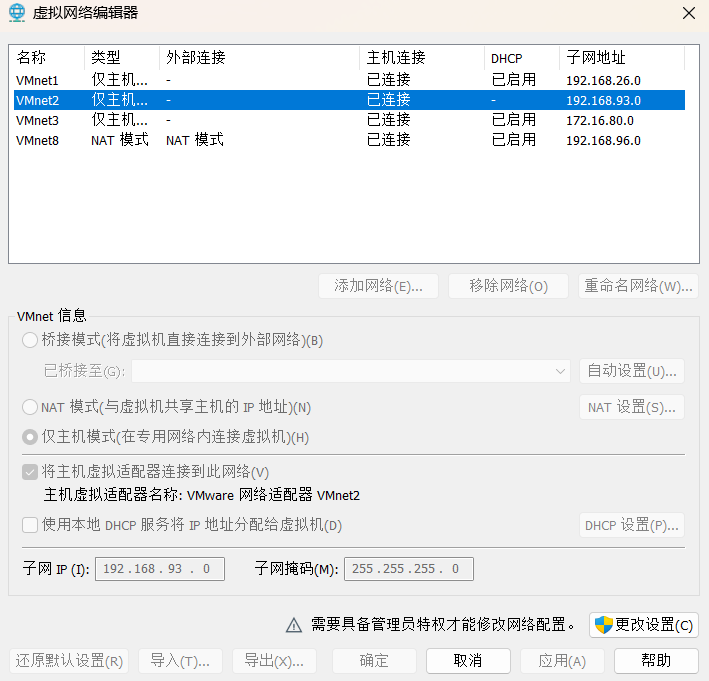This screenshot has height=681, width=709.
Task: Click the Virtual Network Editor globe icon
Action: (x=17, y=12)
